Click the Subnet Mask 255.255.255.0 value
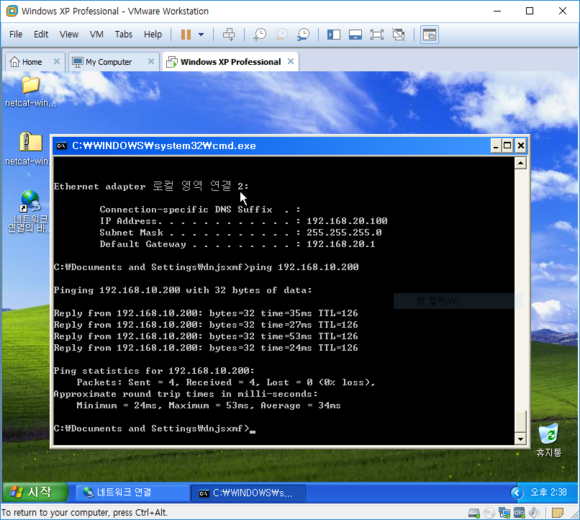The width and height of the screenshot is (580, 520). (x=344, y=233)
